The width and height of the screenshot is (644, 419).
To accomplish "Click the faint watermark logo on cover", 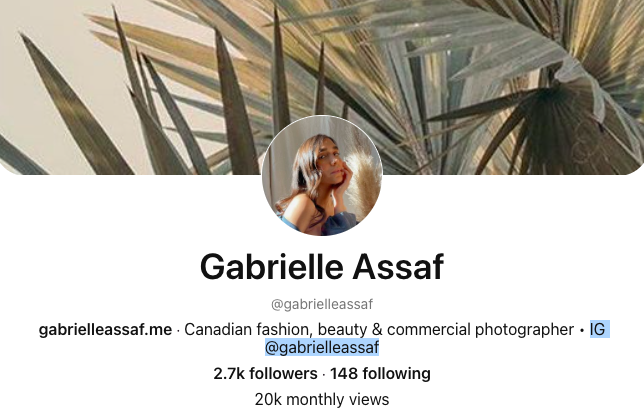I will [582, 145].
